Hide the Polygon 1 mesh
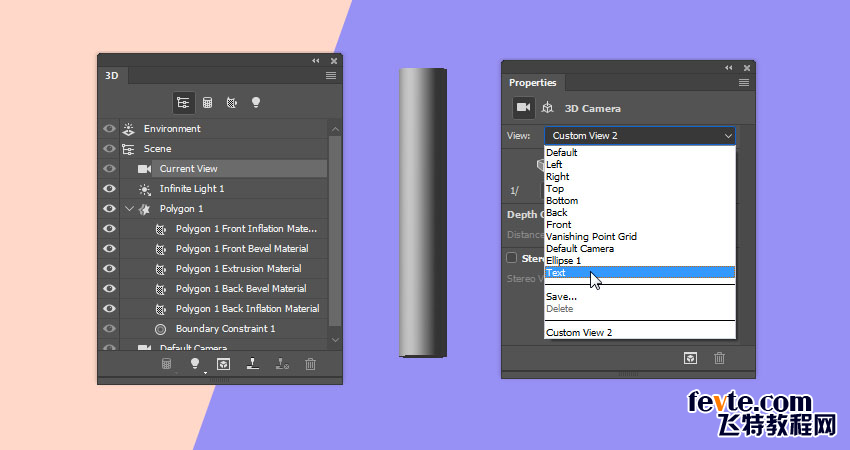850x450 pixels. [x=109, y=209]
